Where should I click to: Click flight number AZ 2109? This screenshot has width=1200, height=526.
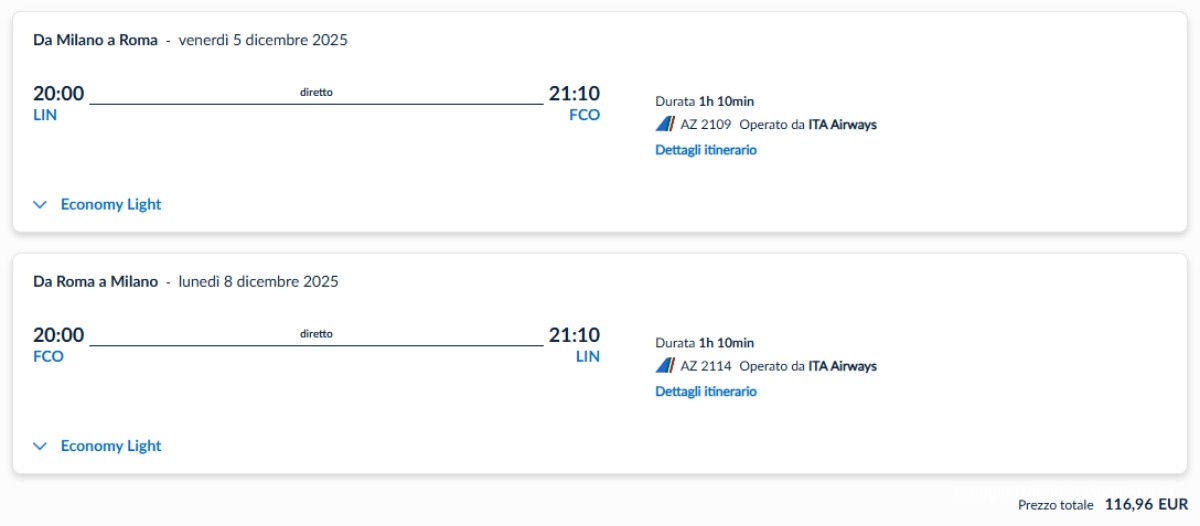coord(706,125)
